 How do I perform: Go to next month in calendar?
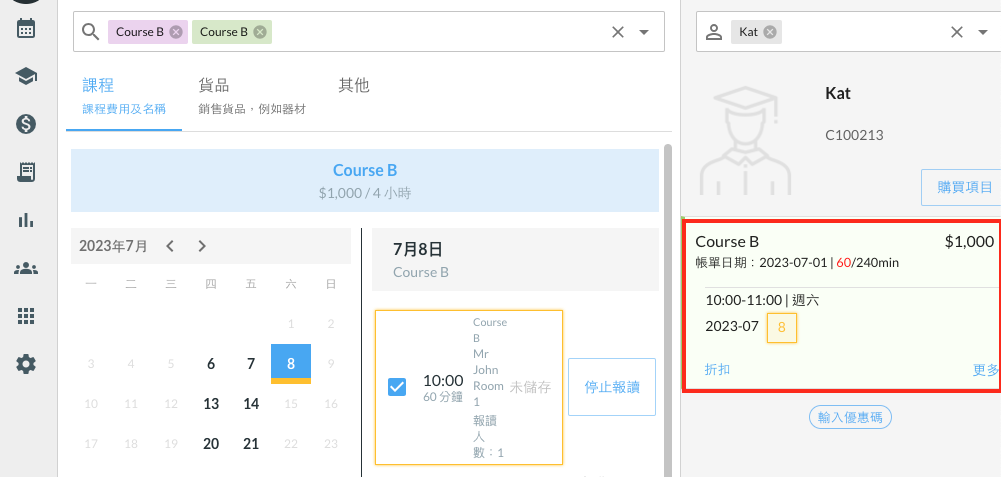[202, 246]
